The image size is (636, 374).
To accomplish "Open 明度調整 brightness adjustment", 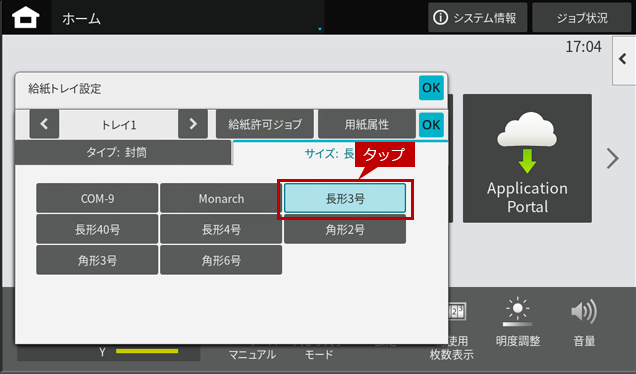I will (x=518, y=322).
